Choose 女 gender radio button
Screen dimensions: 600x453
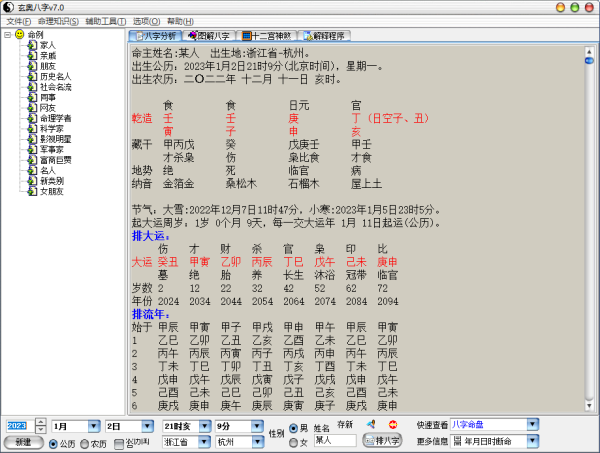(292, 443)
